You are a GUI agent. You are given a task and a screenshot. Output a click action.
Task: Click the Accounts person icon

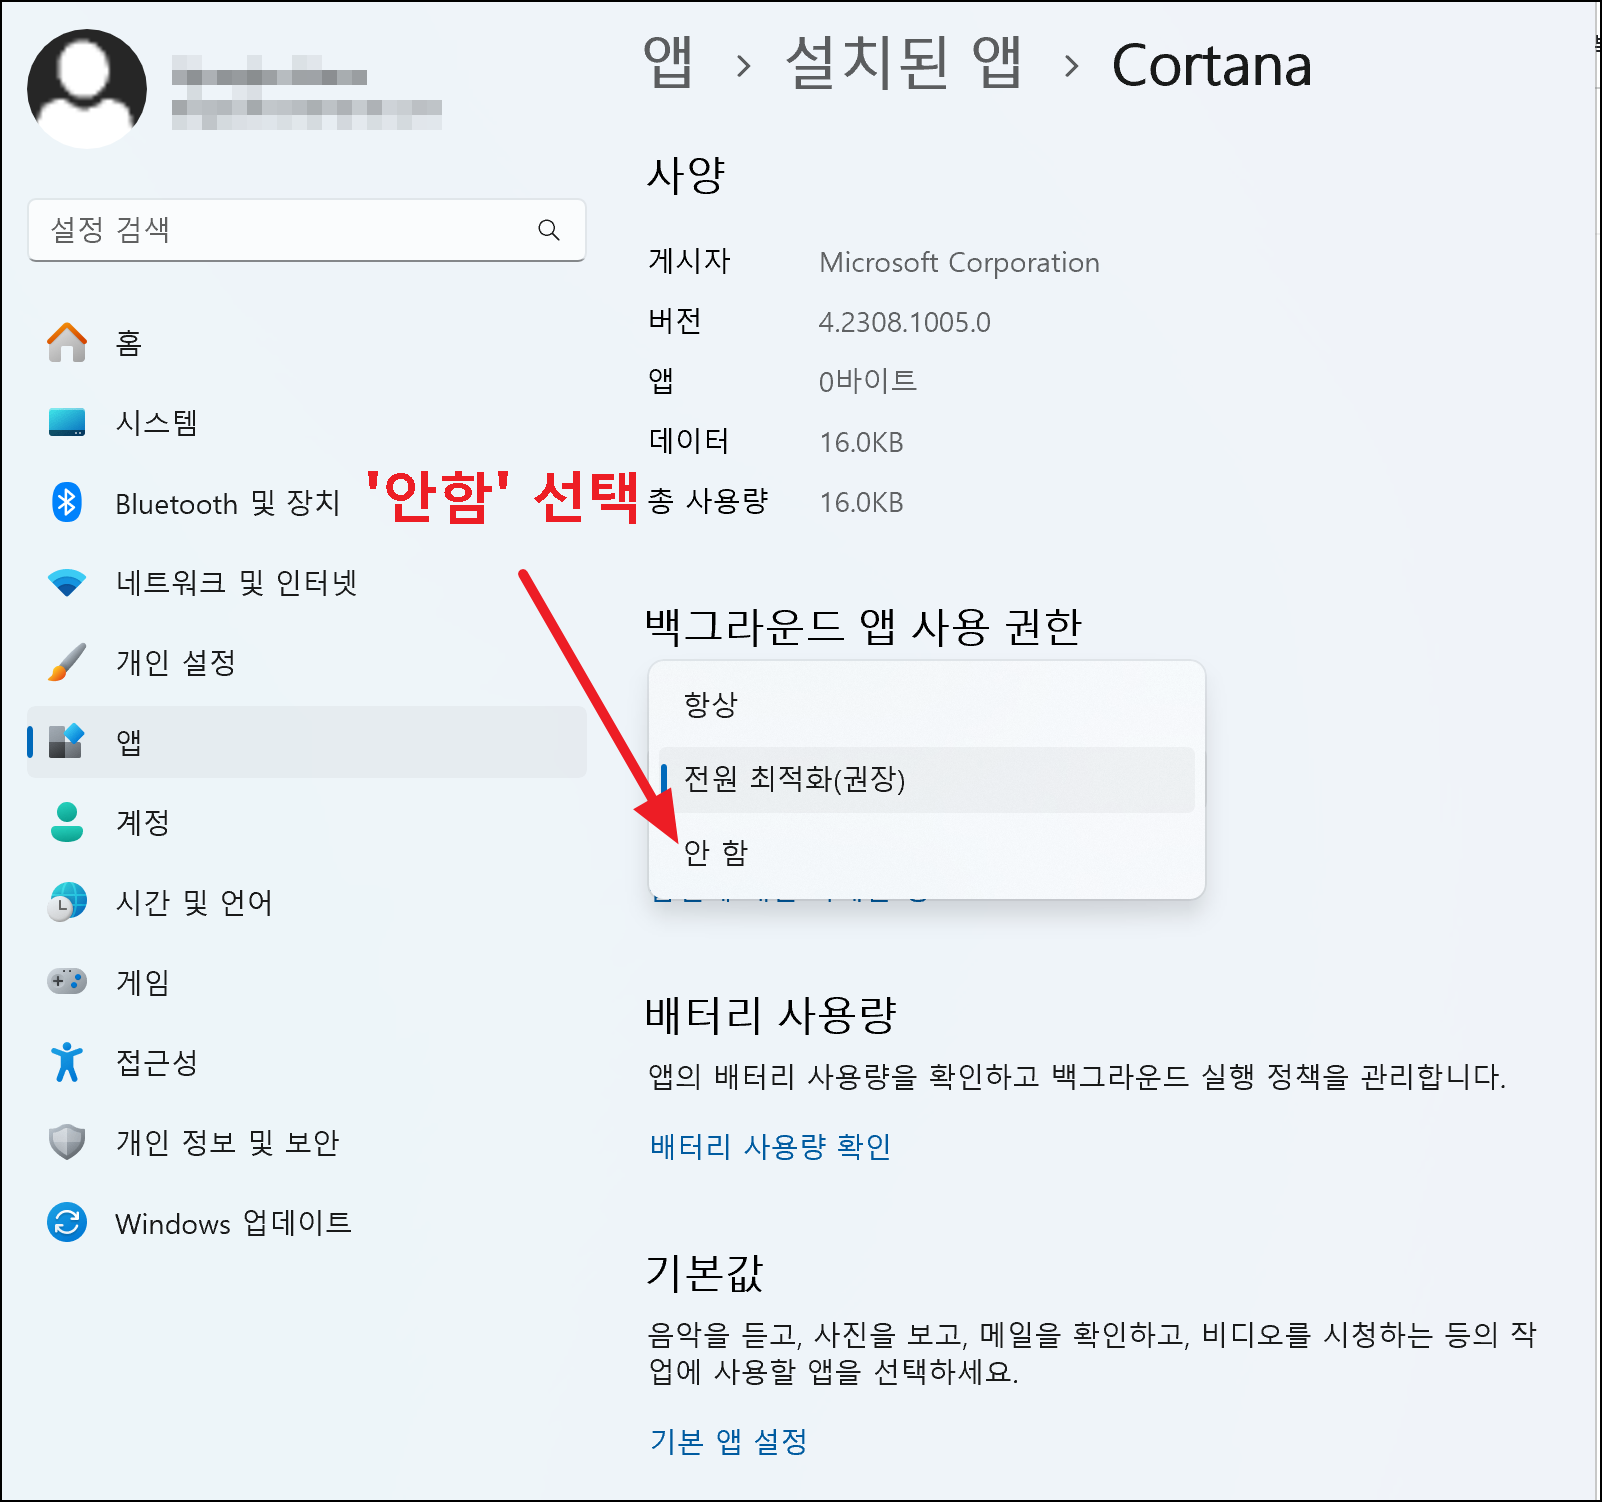[x=67, y=822]
